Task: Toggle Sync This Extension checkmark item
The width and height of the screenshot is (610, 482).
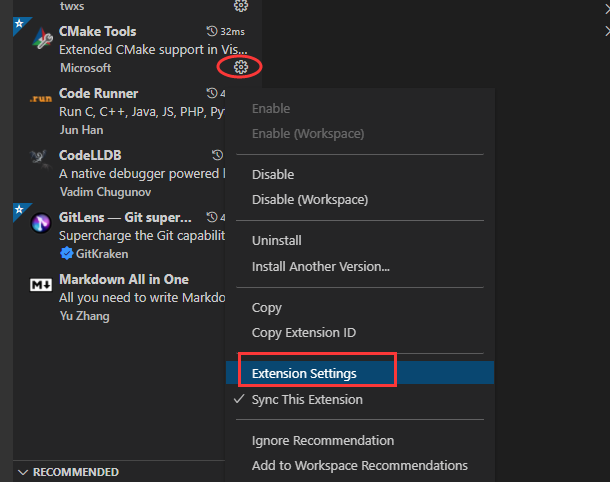Action: (x=360, y=400)
